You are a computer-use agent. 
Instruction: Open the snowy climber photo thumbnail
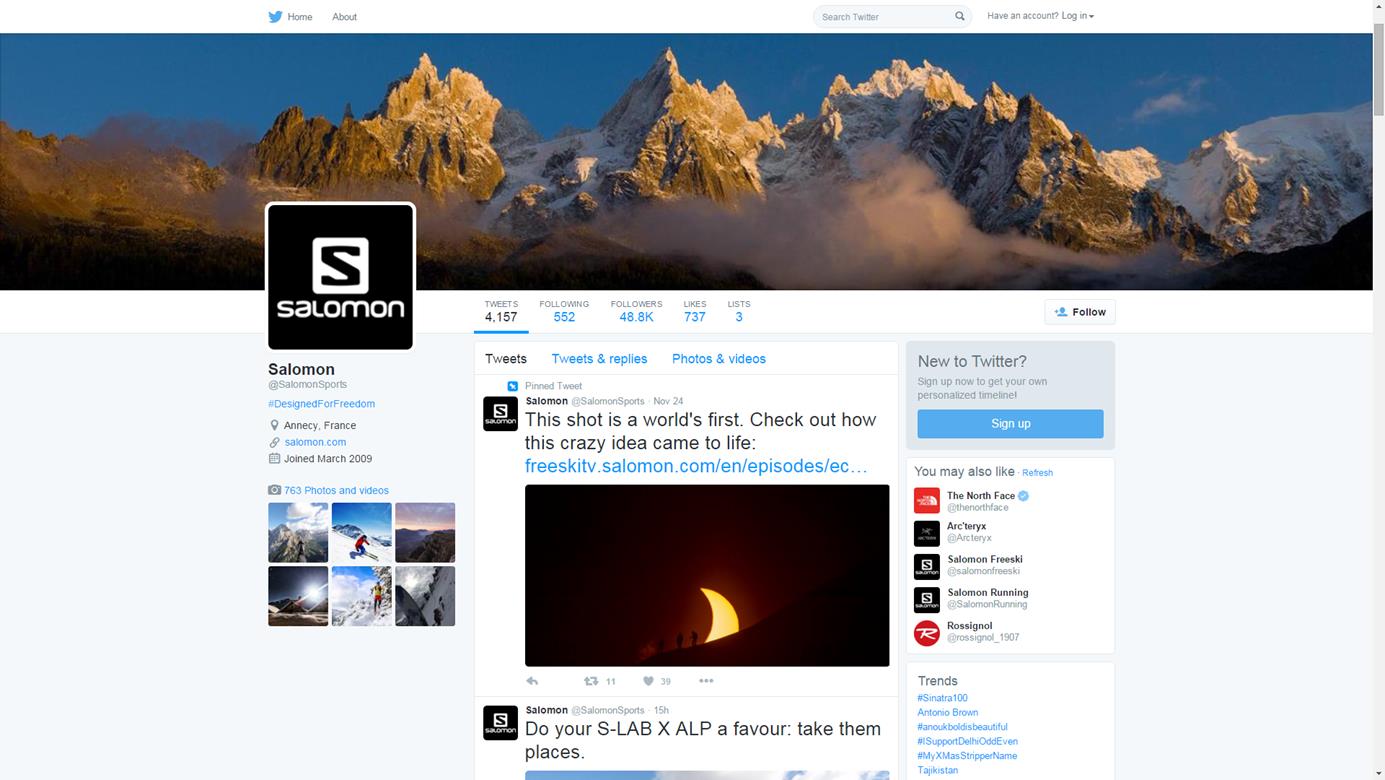361,596
